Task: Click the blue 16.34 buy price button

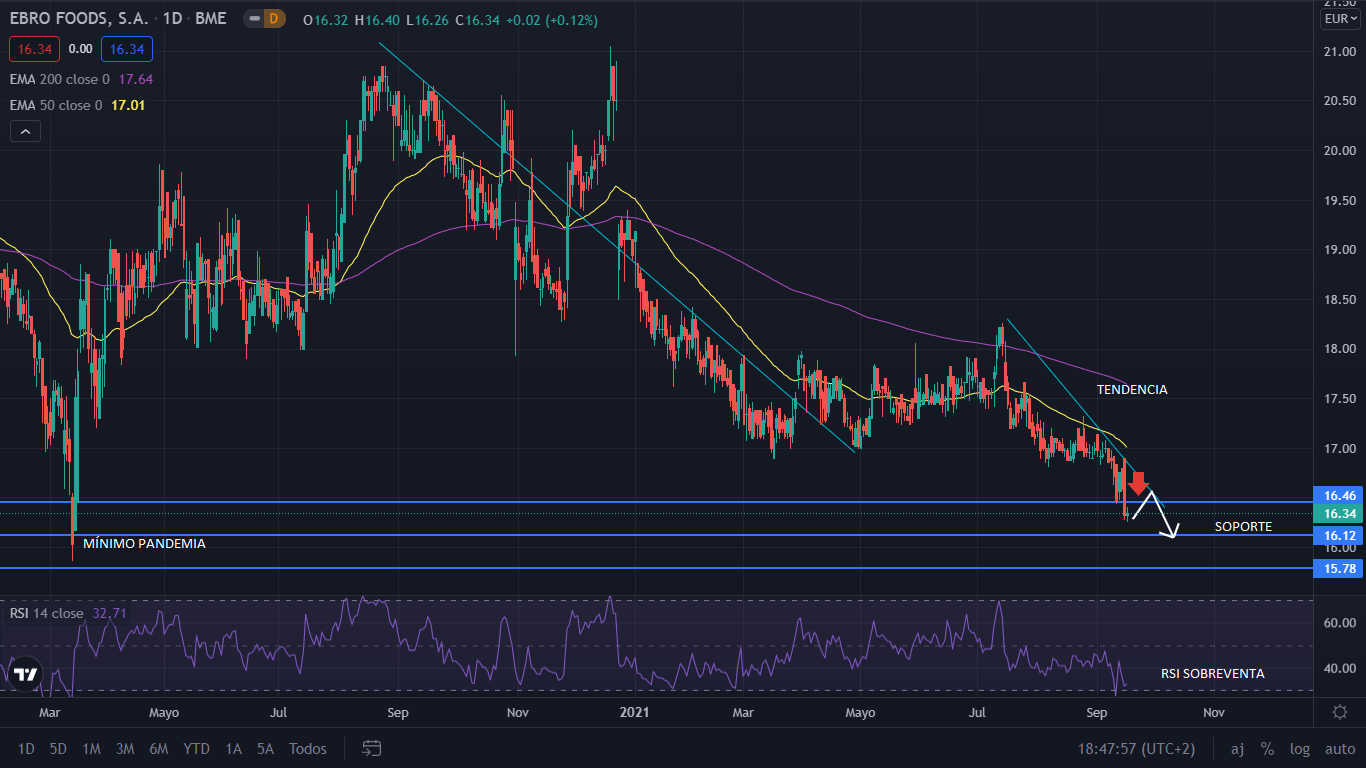Action: (126, 48)
